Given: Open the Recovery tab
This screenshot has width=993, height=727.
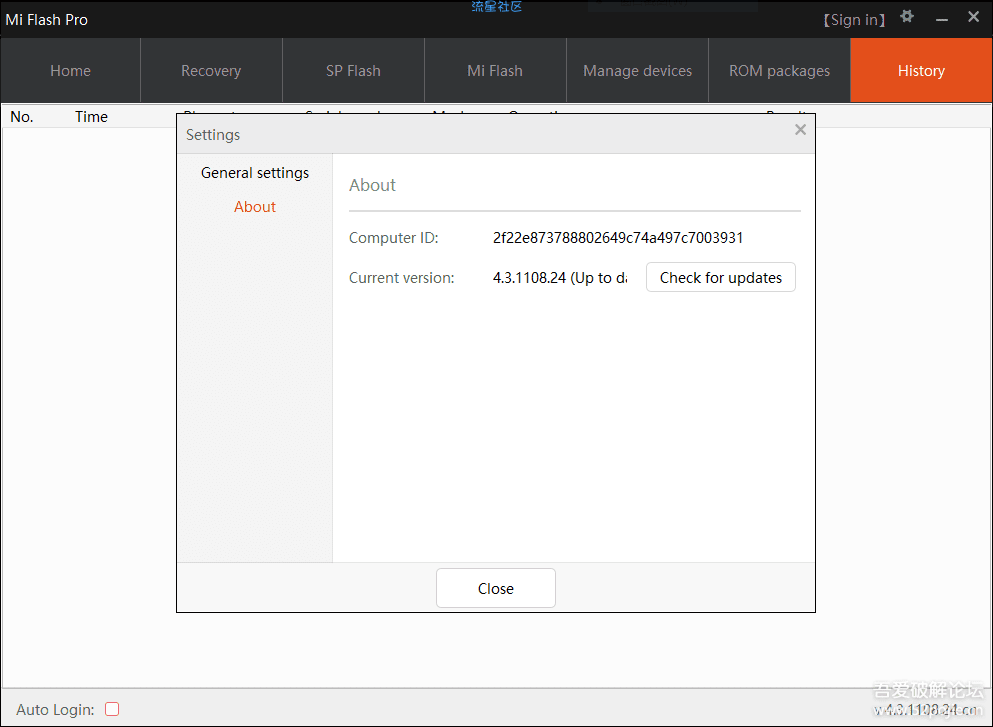Looking at the screenshot, I should [211, 70].
